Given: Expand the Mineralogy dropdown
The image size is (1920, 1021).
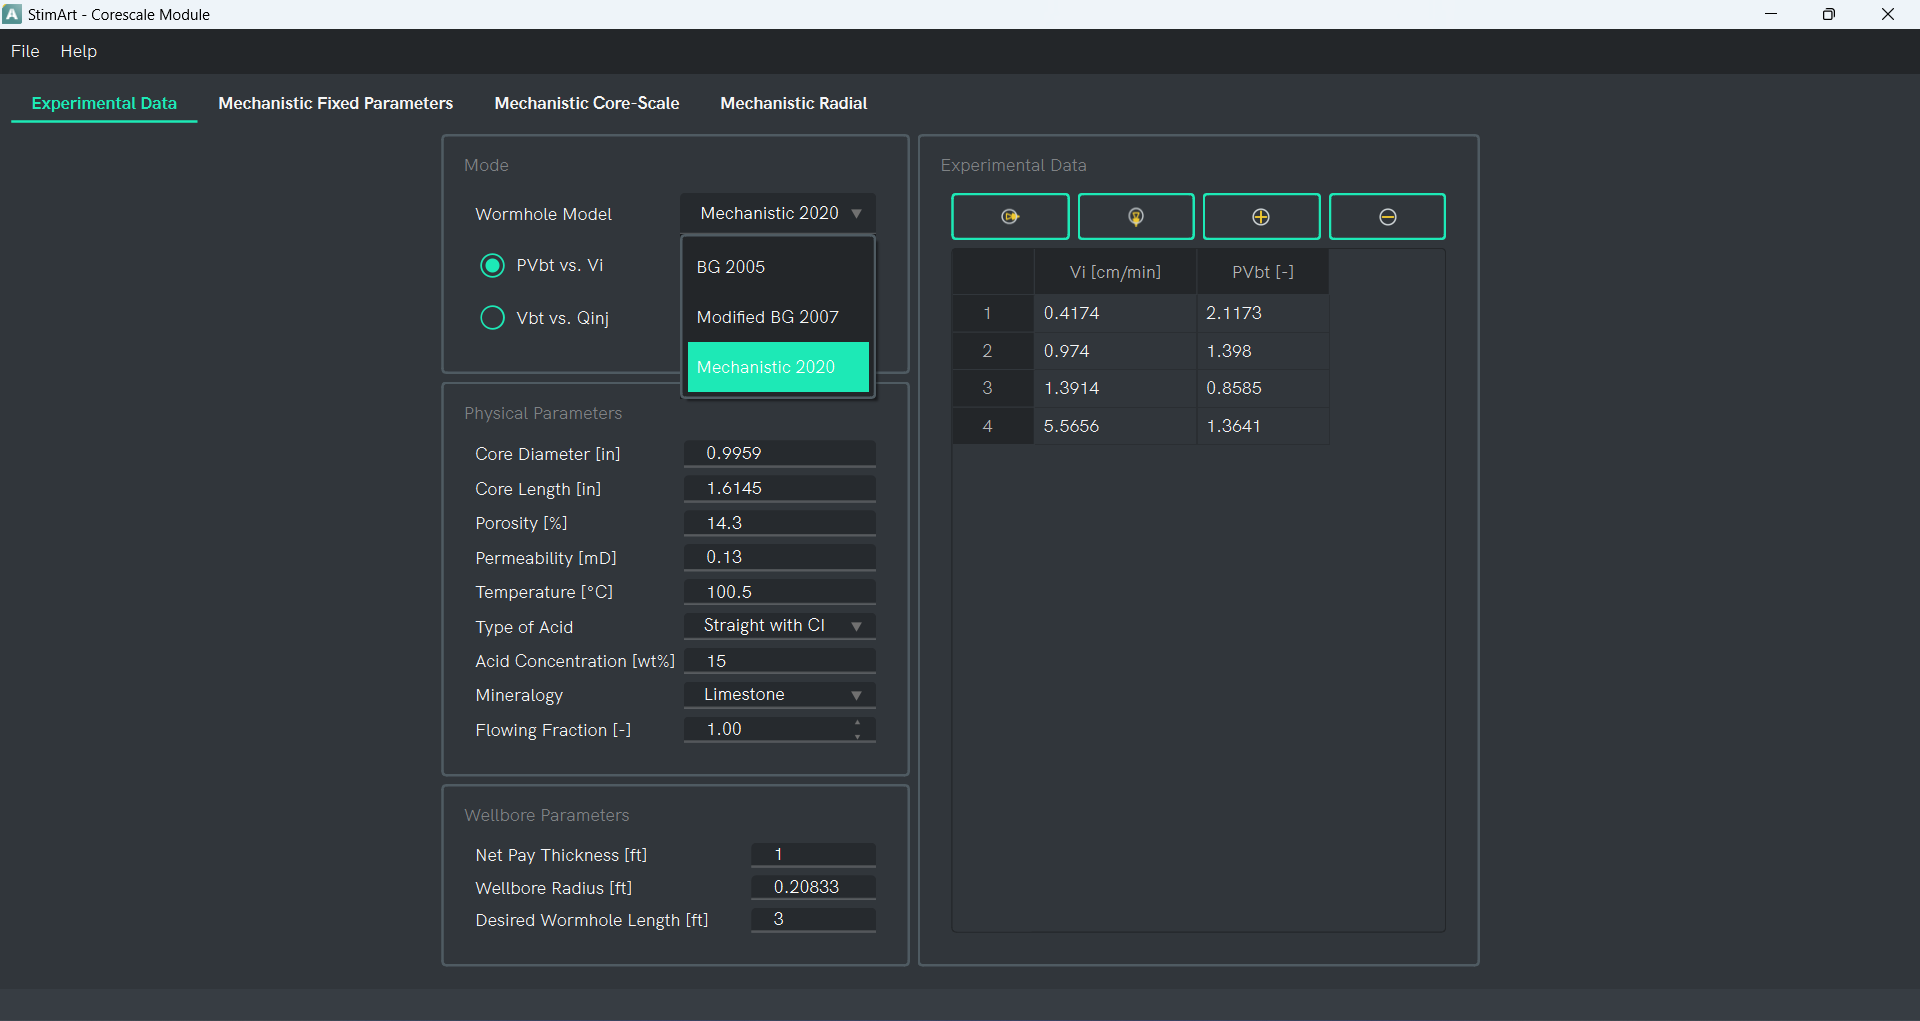Looking at the screenshot, I should [x=780, y=695].
